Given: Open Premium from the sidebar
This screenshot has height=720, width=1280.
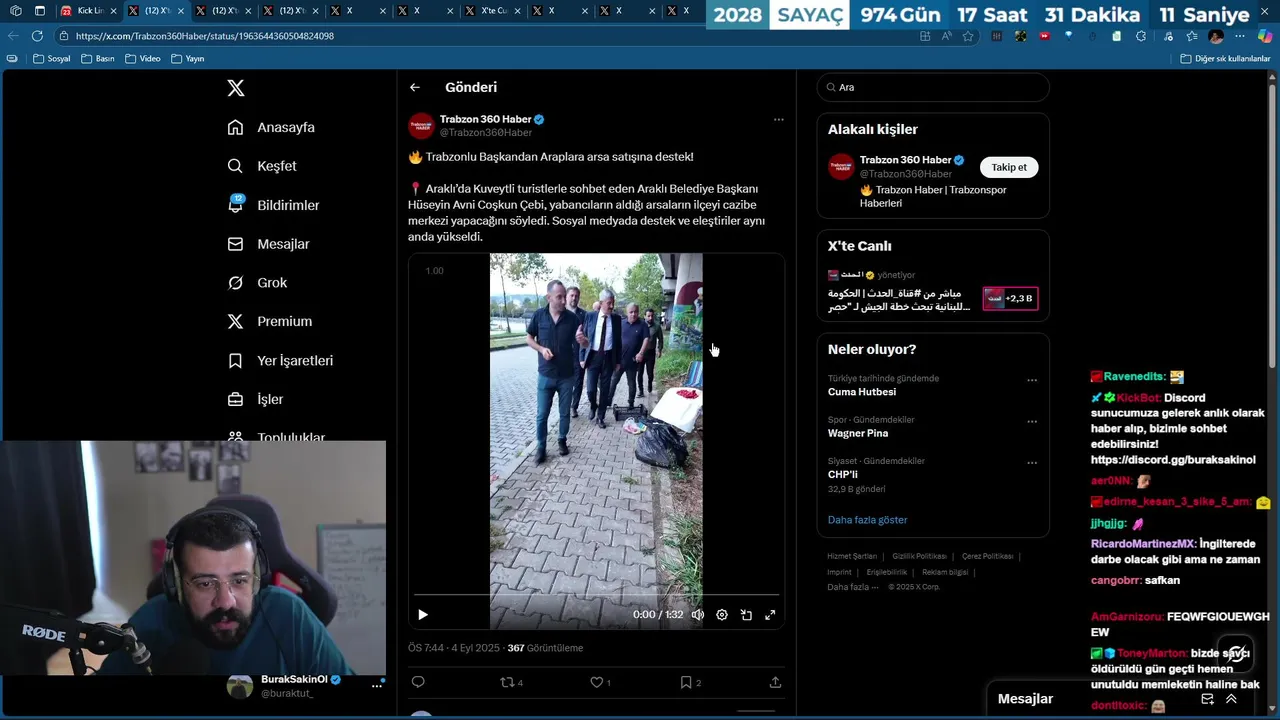Looking at the screenshot, I should click(270, 321).
